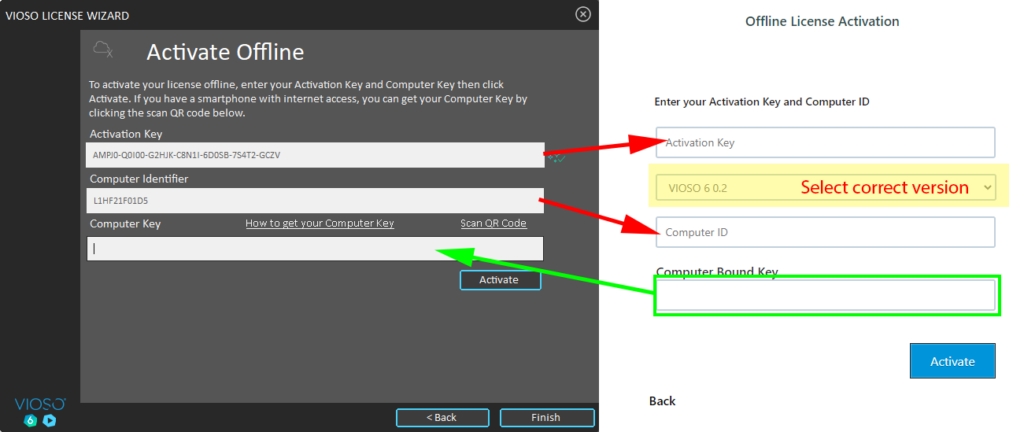Click into the empty Computer Key field
Viewport: 1024px width, 432px height.
pos(315,248)
